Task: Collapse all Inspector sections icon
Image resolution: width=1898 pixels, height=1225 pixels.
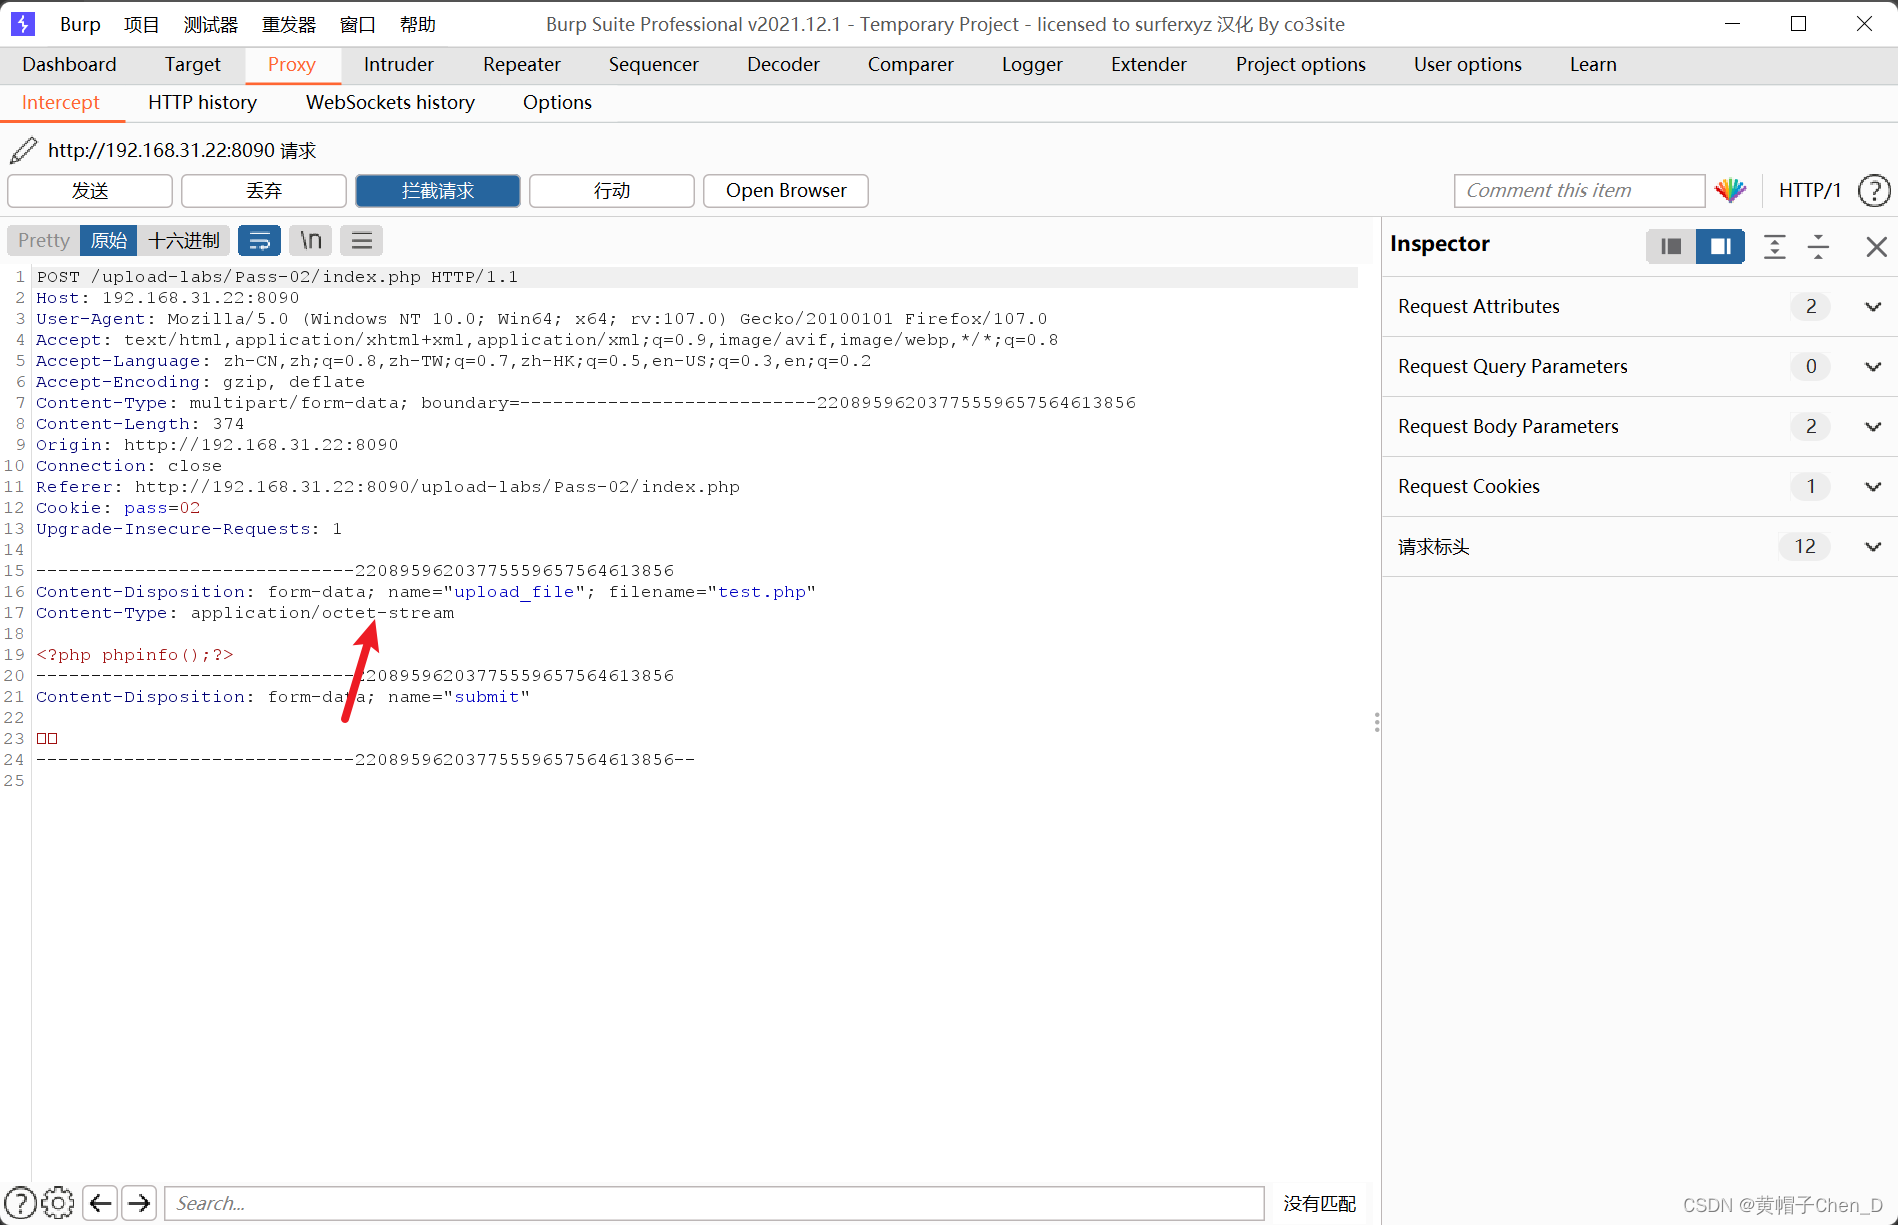Action: point(1819,246)
